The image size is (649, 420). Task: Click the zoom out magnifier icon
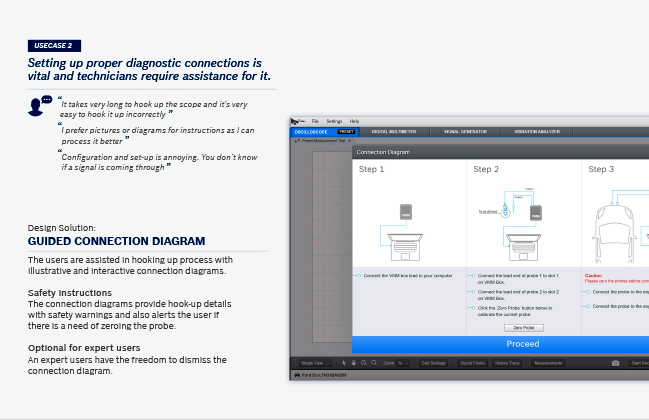click(372, 363)
